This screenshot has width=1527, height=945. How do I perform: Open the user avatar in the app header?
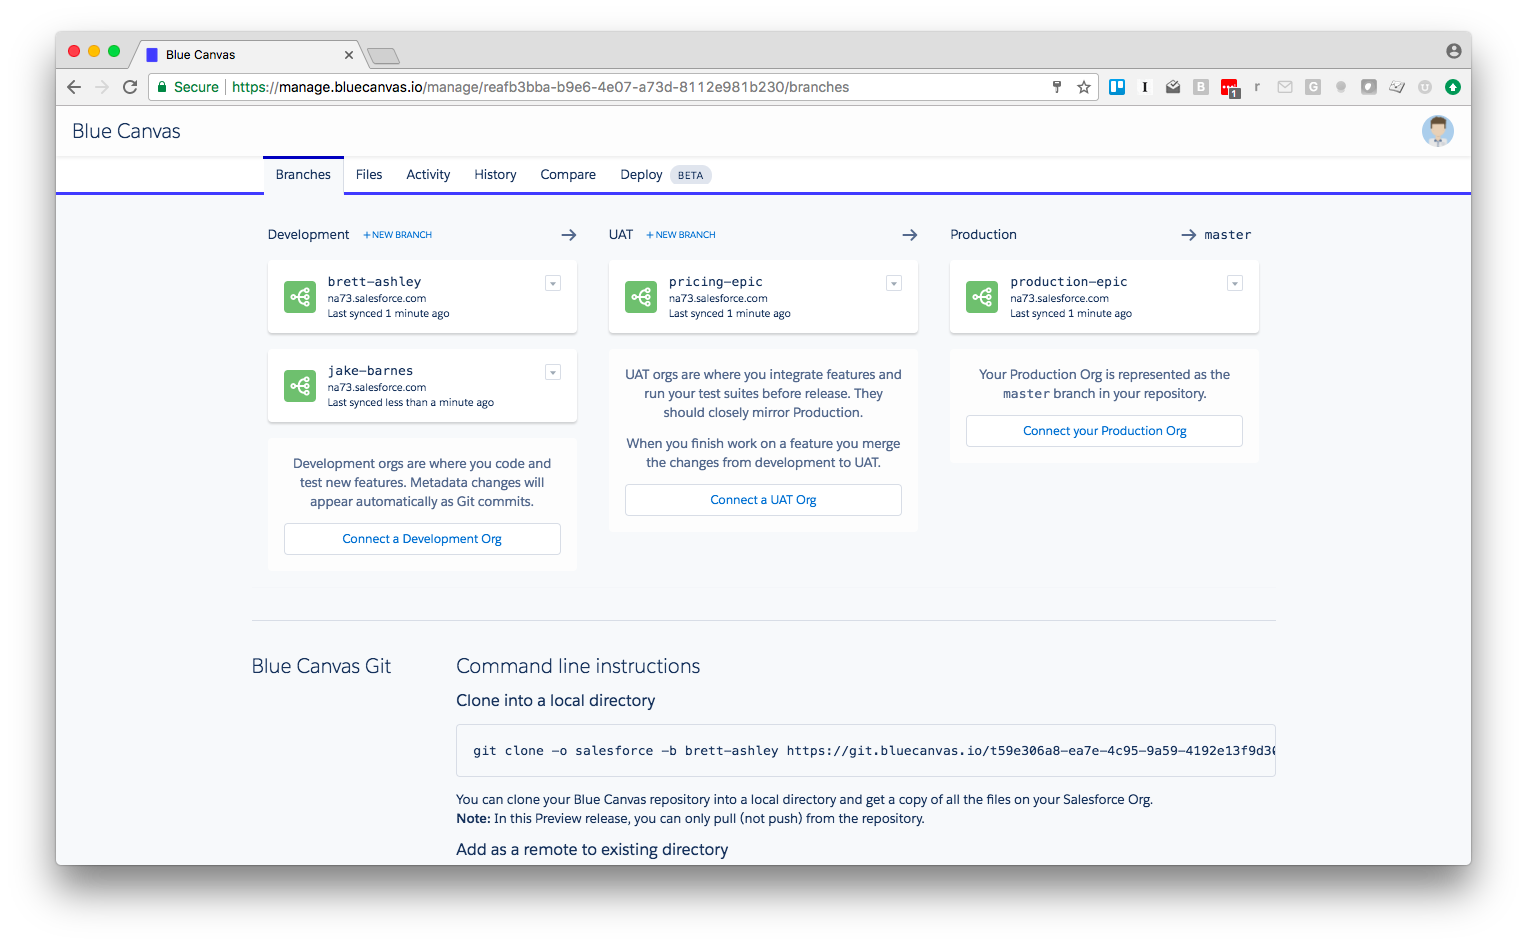coord(1438,131)
